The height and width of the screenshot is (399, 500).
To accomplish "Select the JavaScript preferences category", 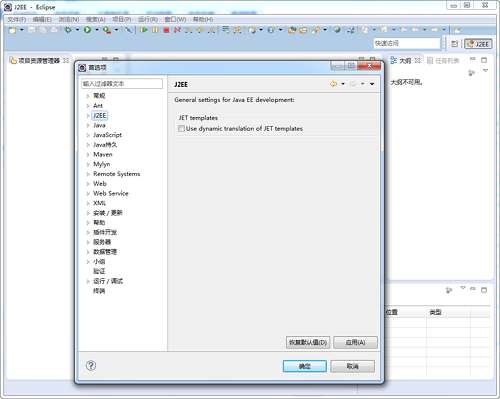I will tap(107, 135).
